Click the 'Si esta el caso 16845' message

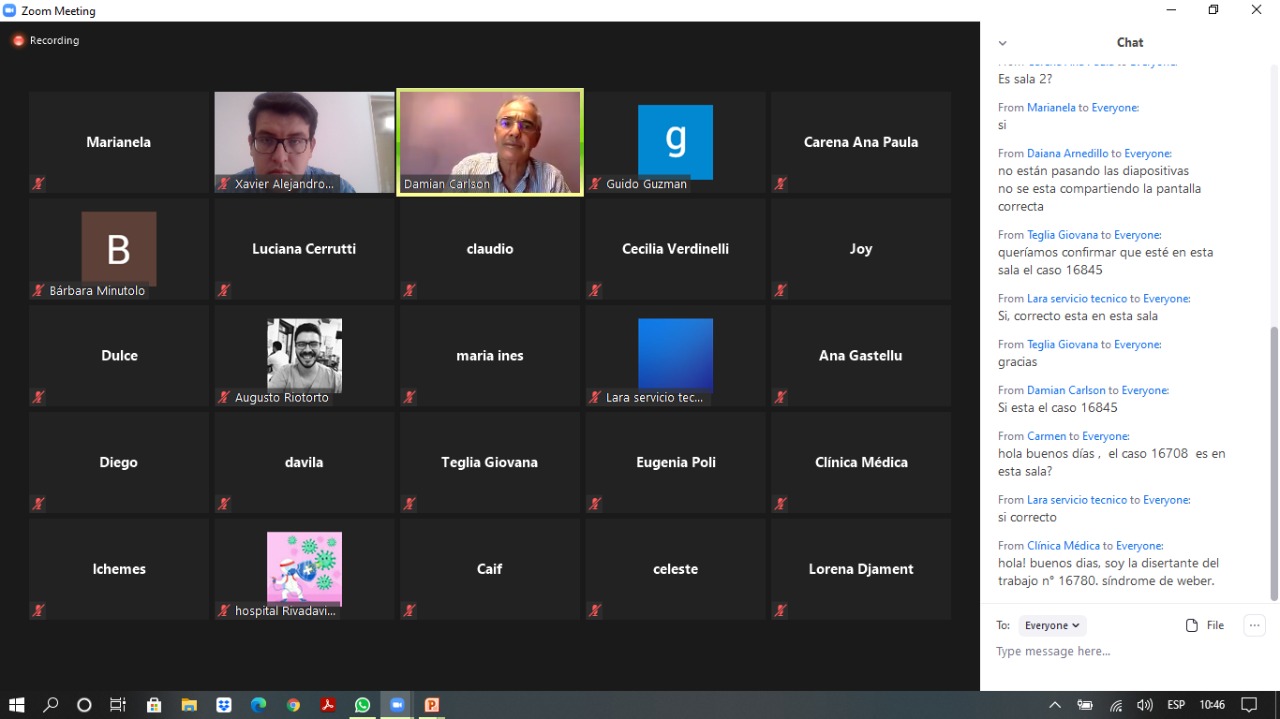(1057, 408)
